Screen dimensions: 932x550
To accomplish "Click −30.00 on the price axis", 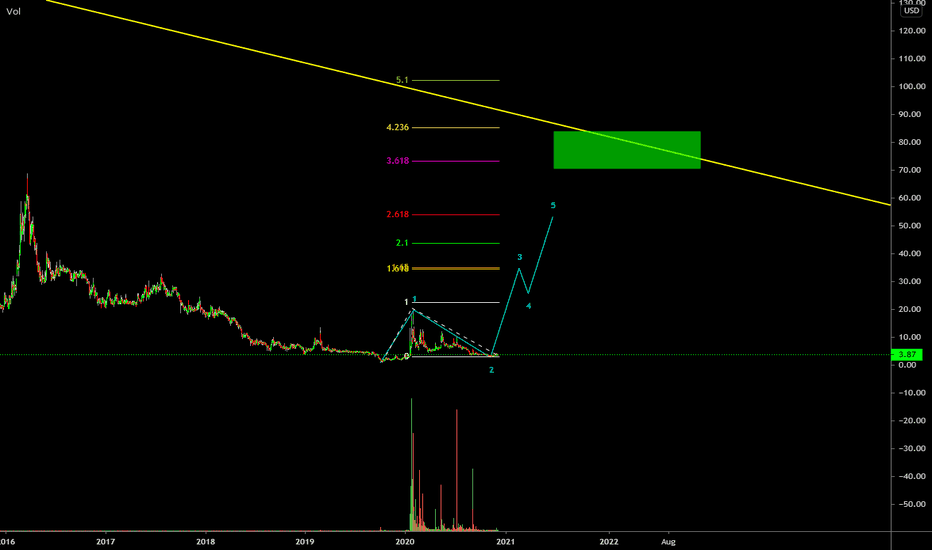I will click(912, 448).
